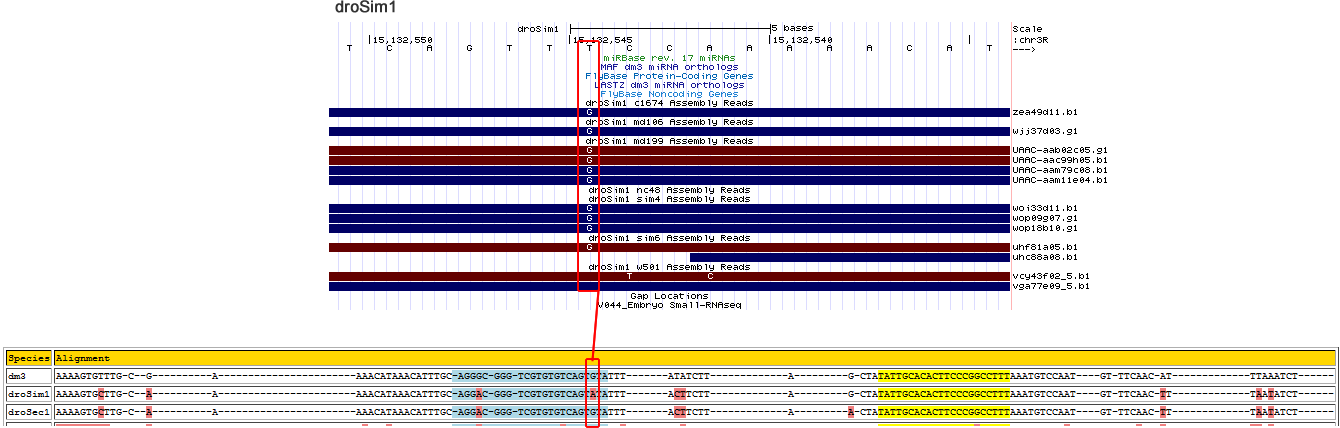Image resolution: width=1340 pixels, height=428 pixels.
Task: Click the droSim1 md199 Assembly Reads title
Action: 669,141
